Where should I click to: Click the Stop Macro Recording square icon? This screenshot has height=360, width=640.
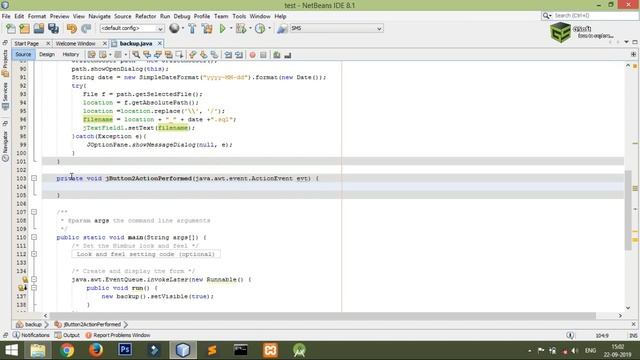pos(263,55)
